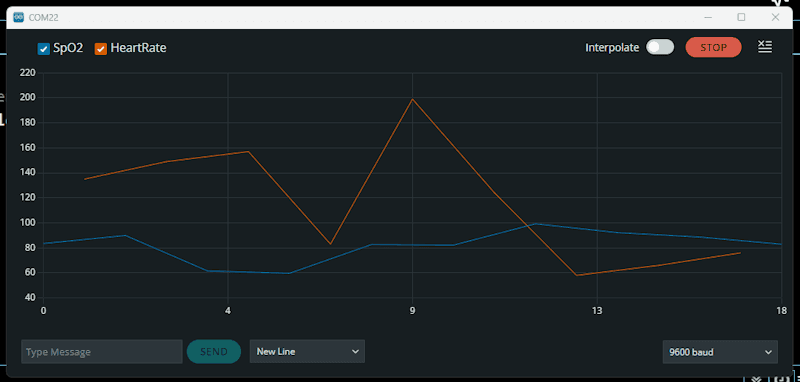Click the 200 y-axis label

click(27, 97)
